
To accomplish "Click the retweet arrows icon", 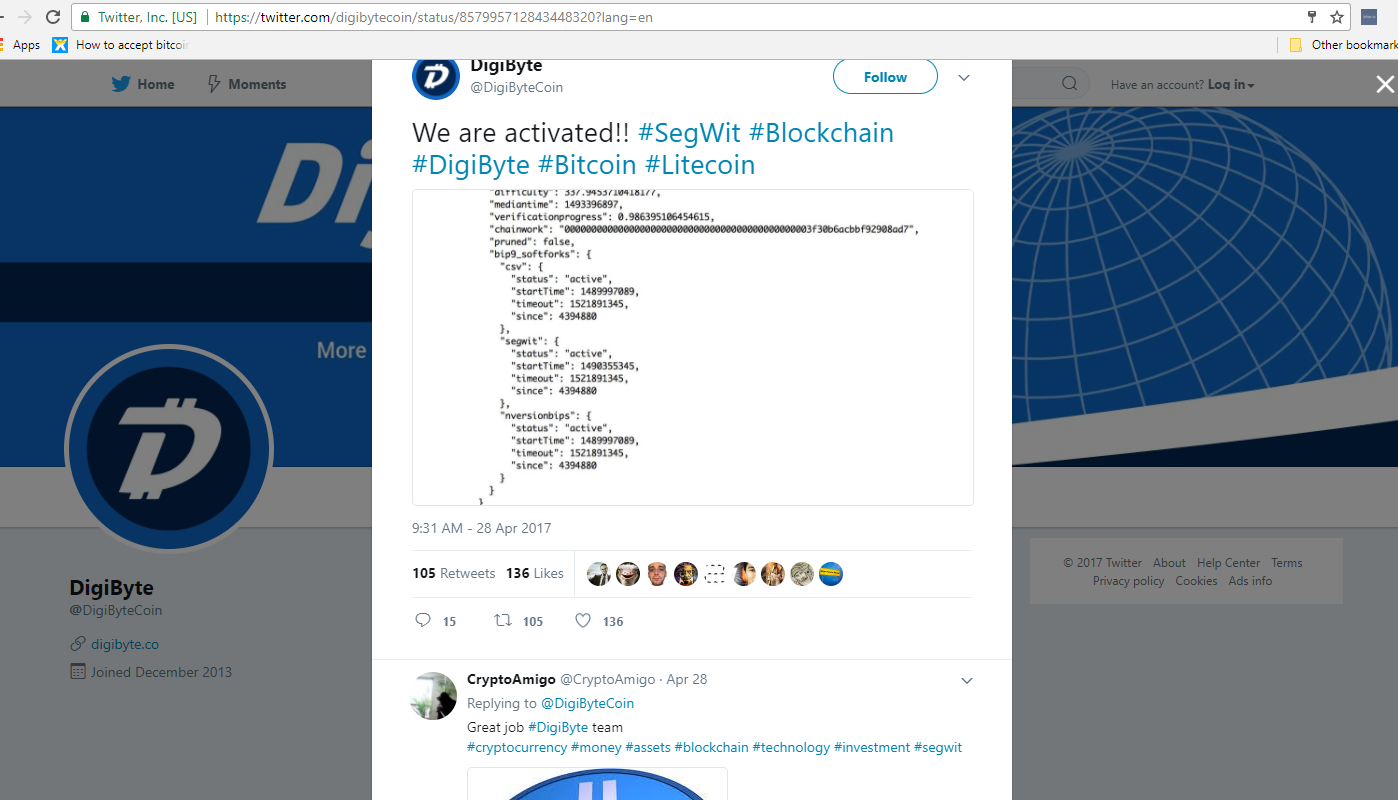I will click(503, 620).
